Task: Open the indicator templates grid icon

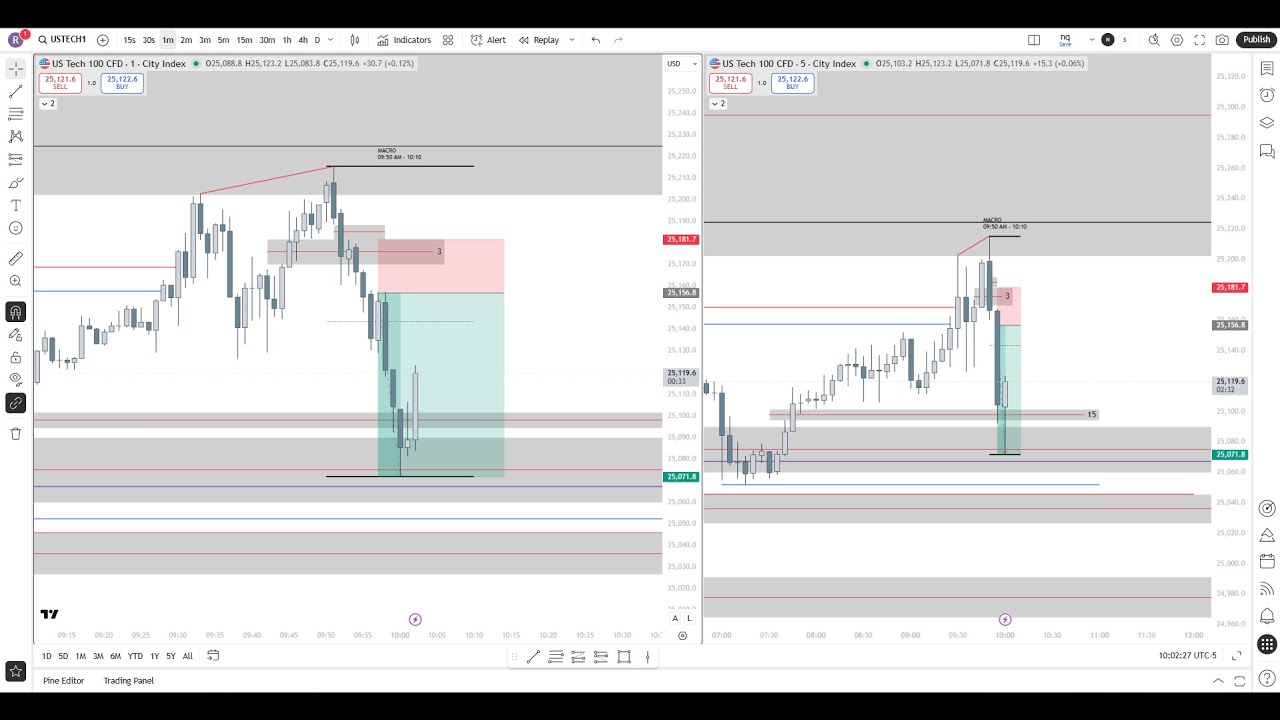Action: click(448, 40)
